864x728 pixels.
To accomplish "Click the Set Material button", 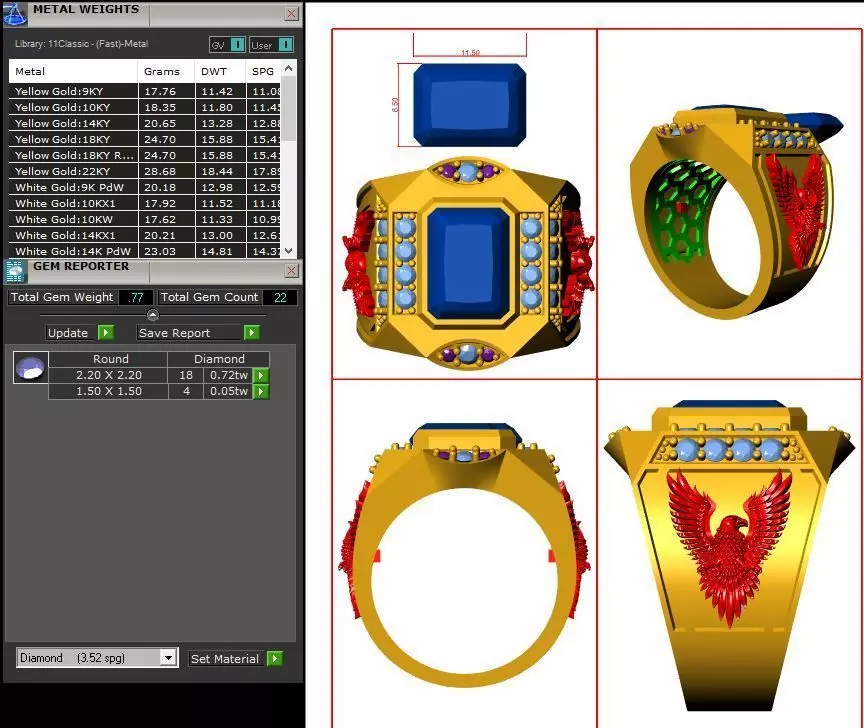I will tap(225, 659).
